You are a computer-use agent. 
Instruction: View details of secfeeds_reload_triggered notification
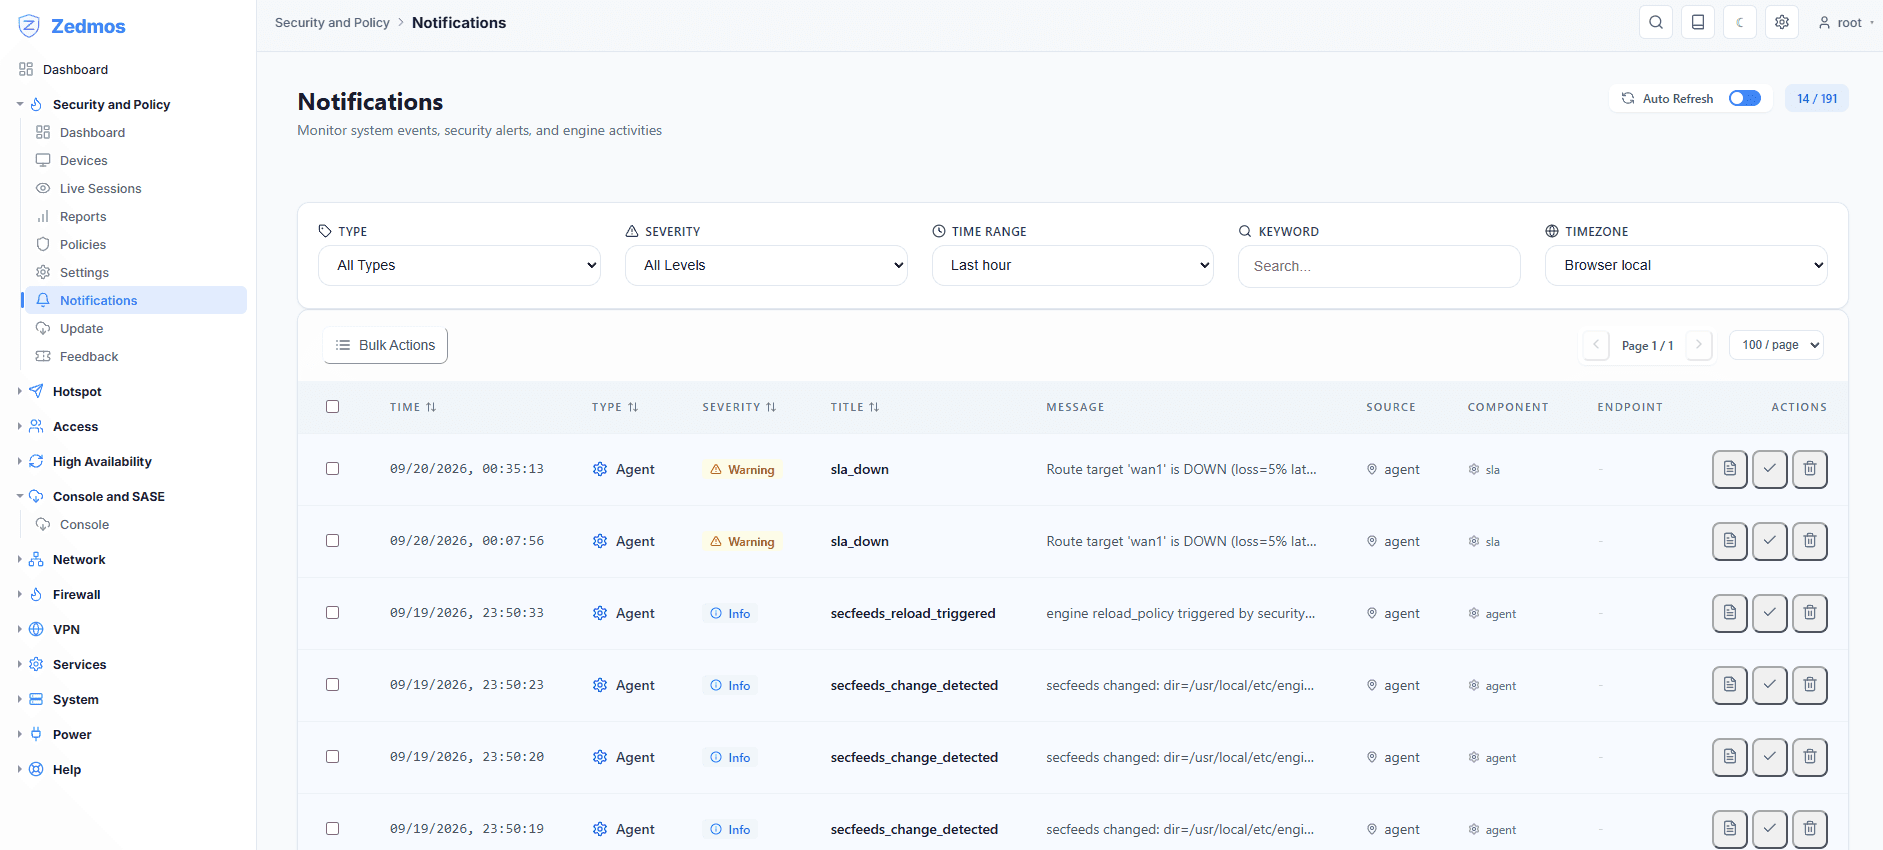(1730, 613)
